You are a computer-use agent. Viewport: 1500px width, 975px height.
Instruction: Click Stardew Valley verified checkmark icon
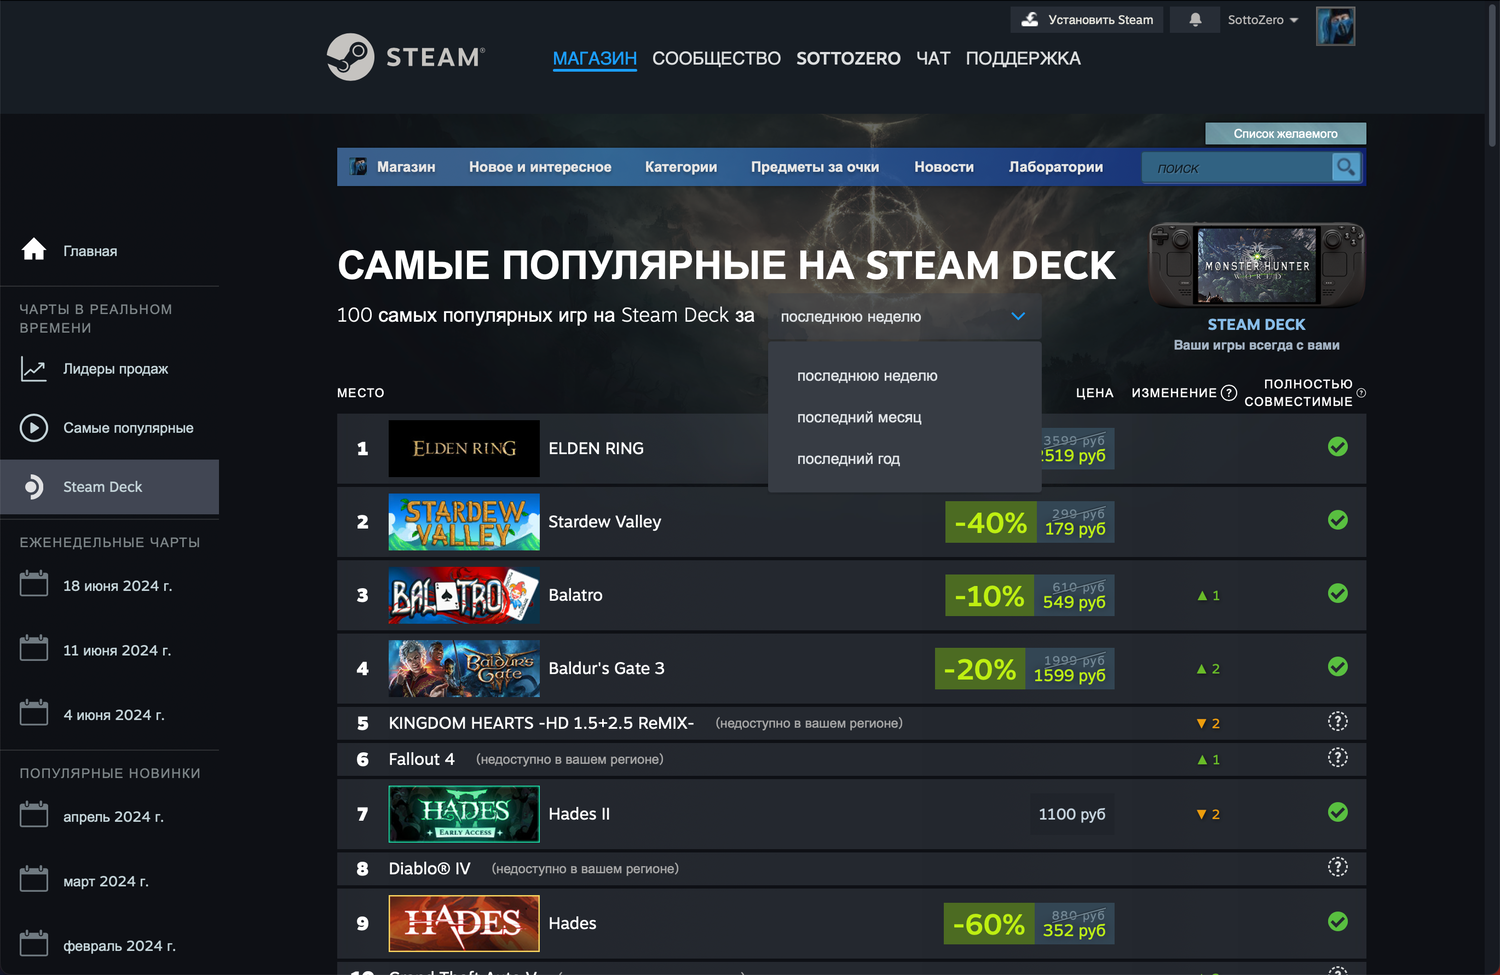click(x=1338, y=520)
